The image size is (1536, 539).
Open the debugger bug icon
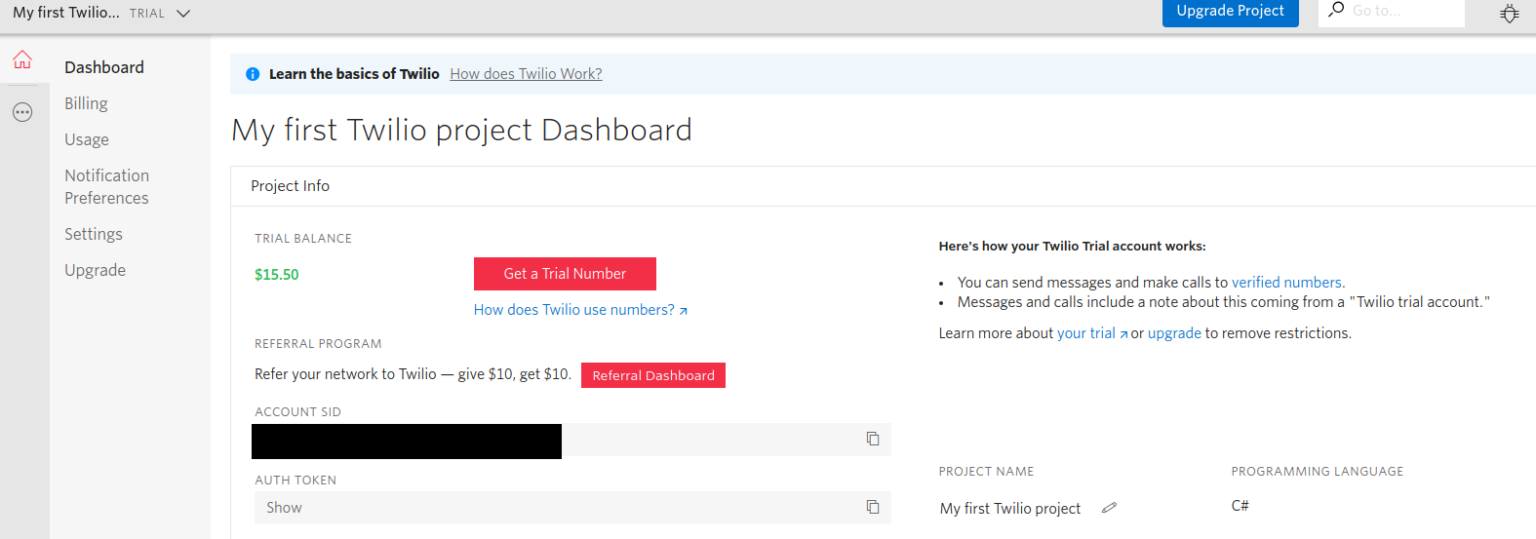[x=1509, y=13]
